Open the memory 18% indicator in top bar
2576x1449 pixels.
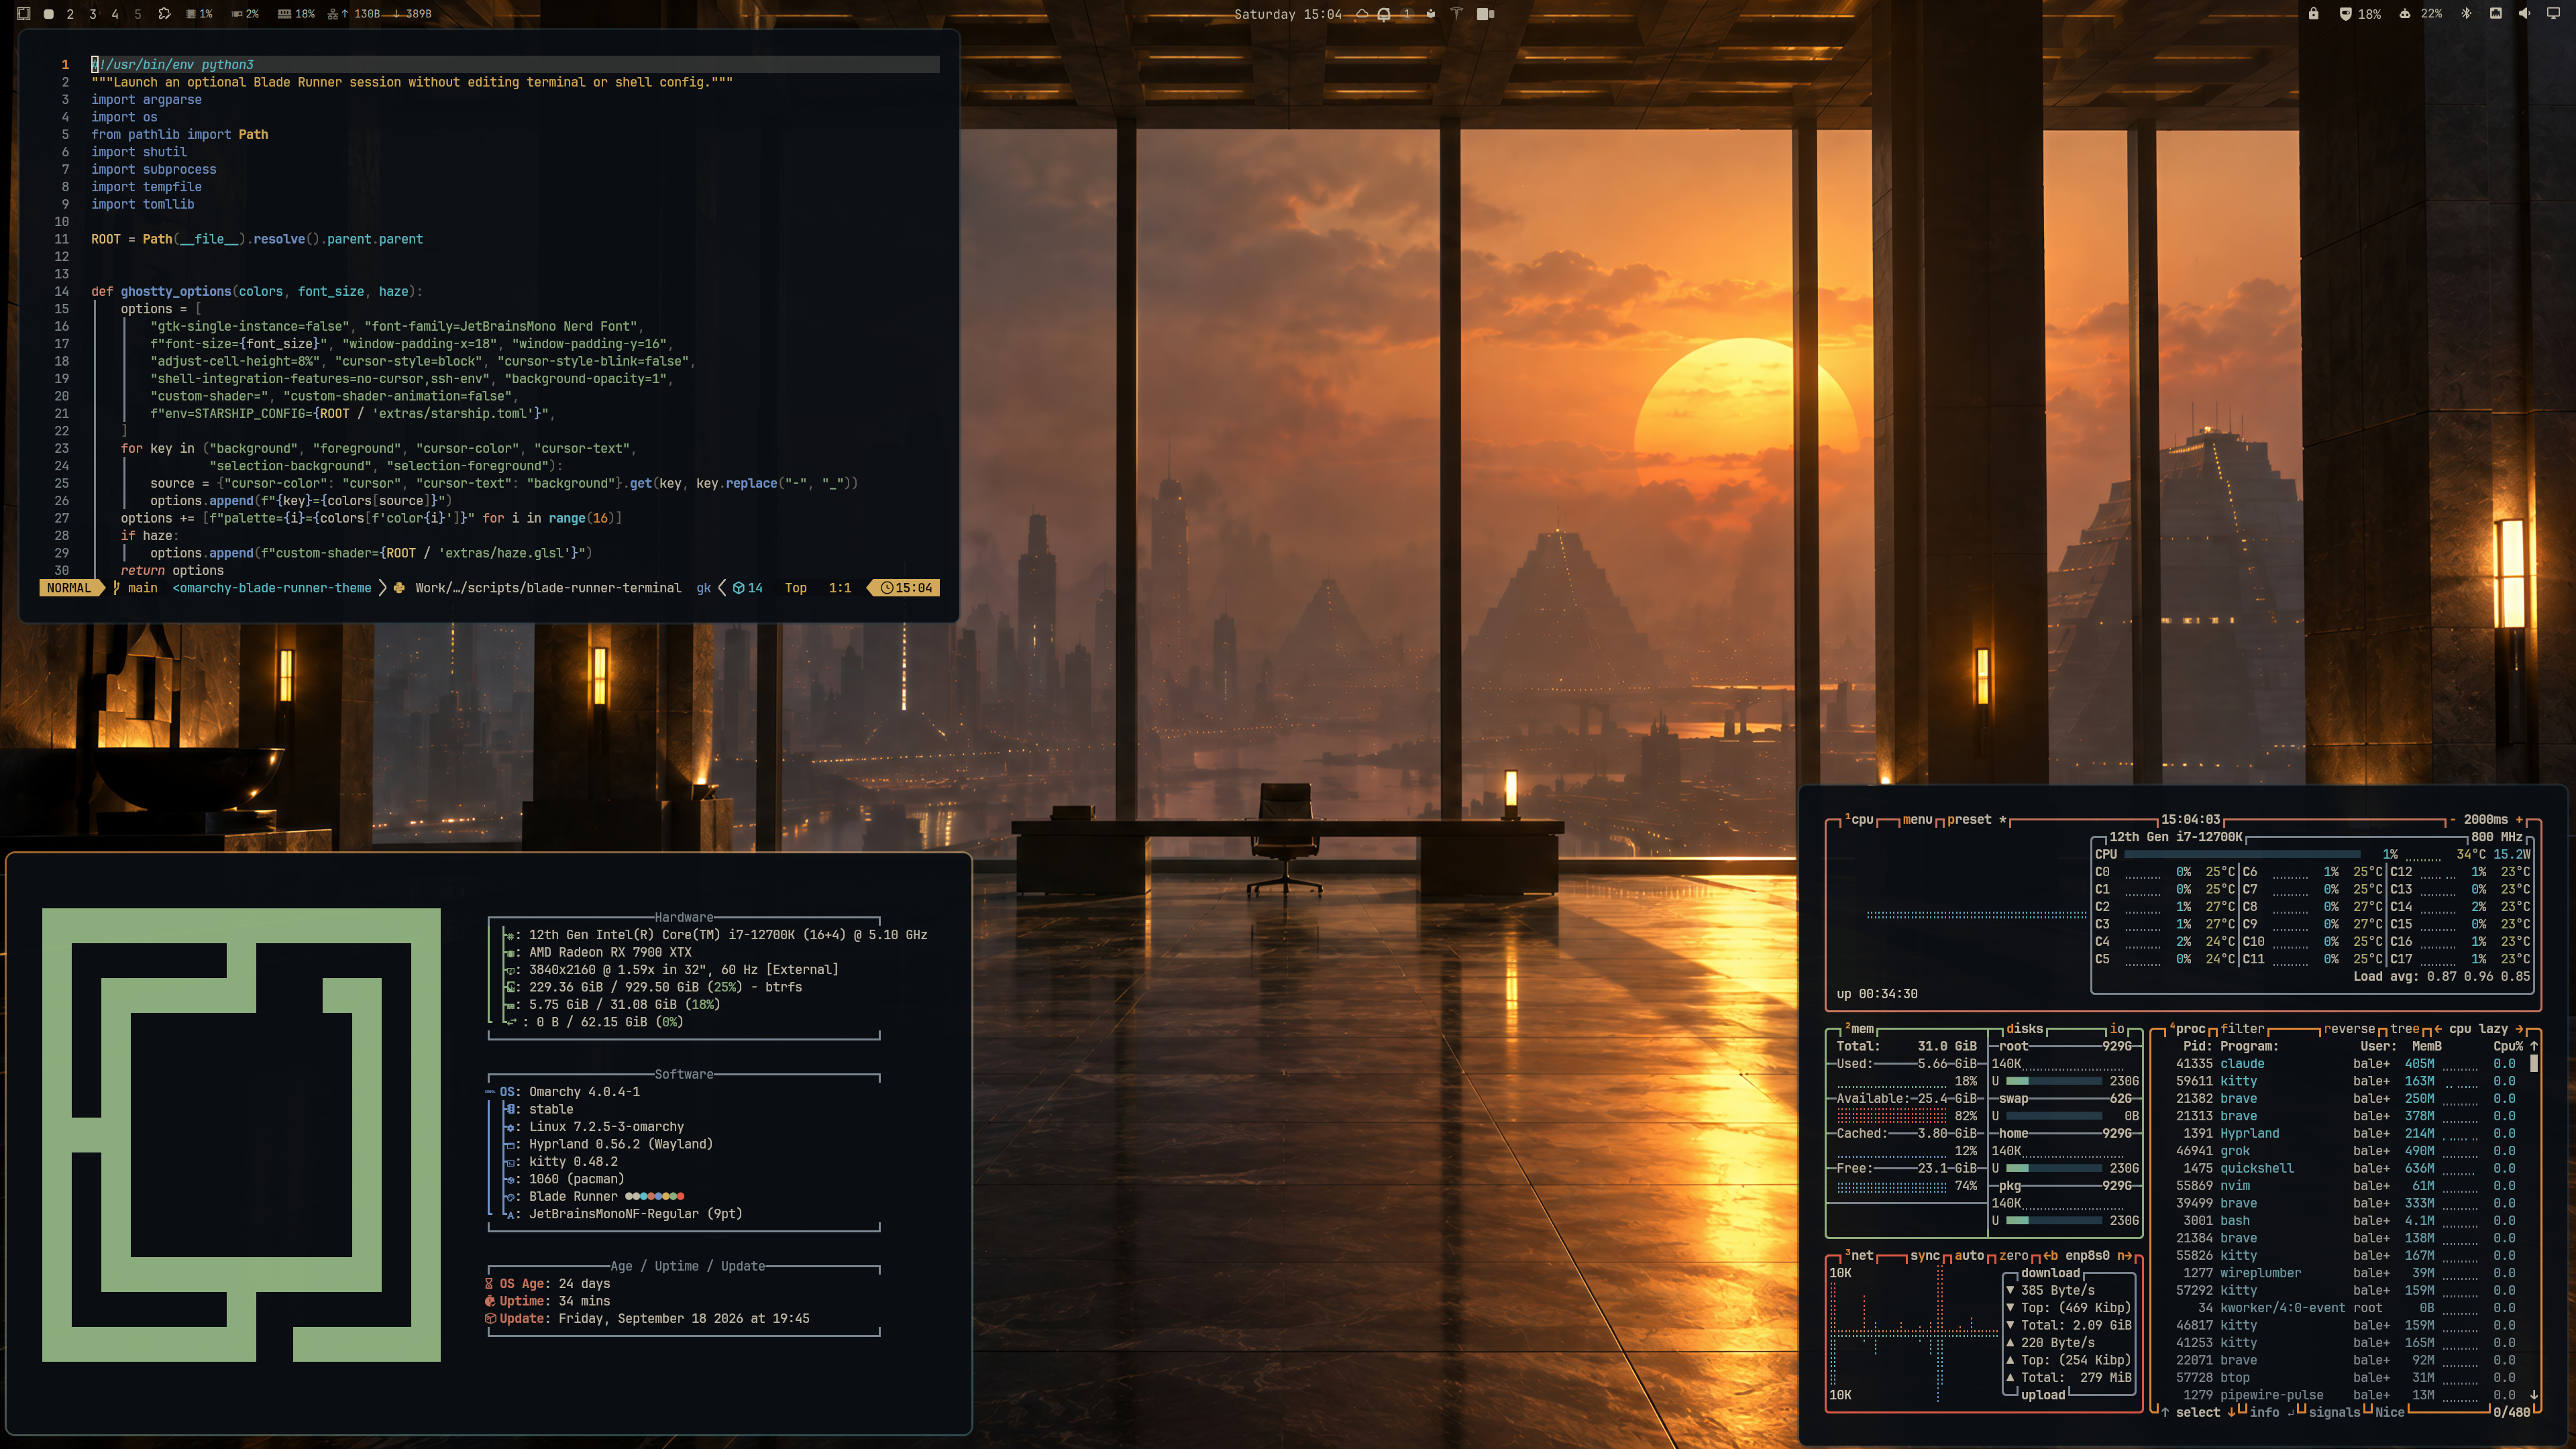pos(296,14)
